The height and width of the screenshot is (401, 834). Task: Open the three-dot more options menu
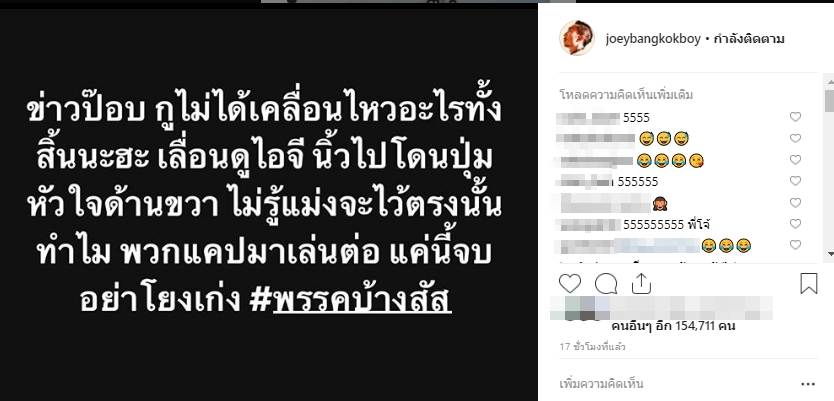(808, 383)
